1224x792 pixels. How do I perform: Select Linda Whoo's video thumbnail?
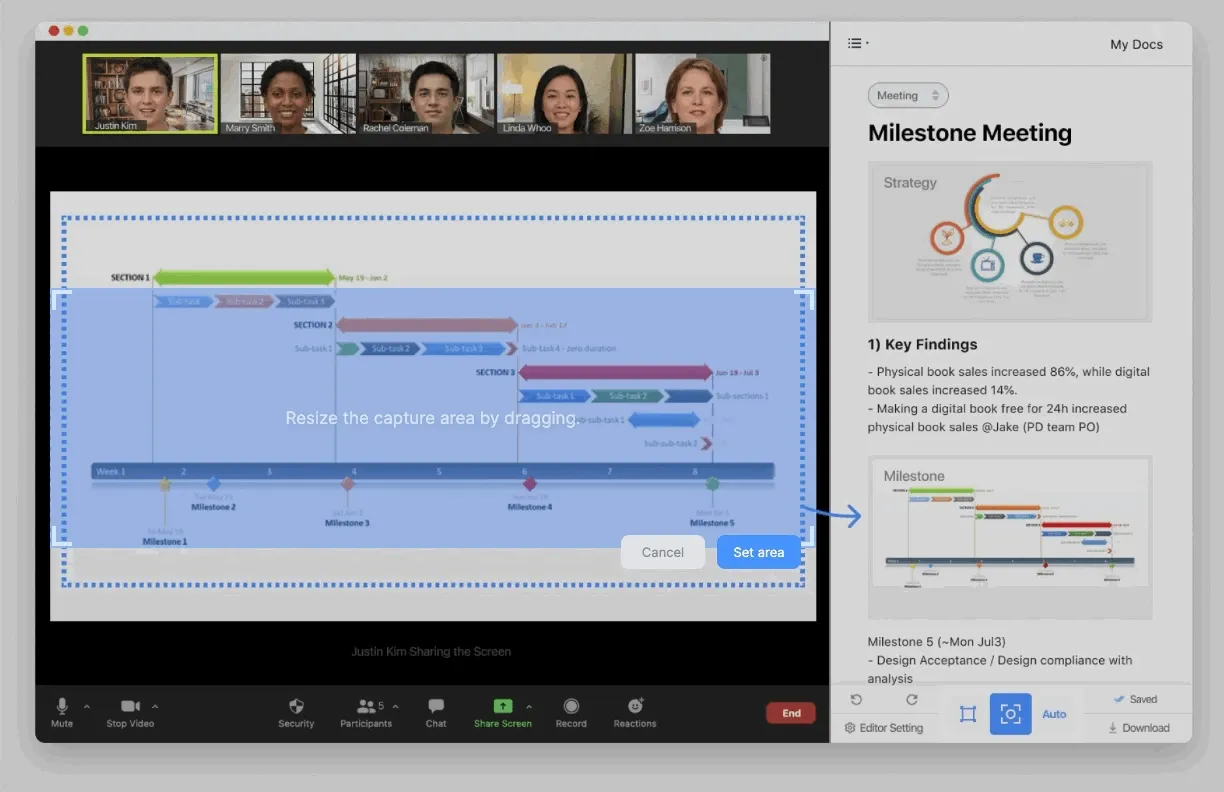coord(564,94)
